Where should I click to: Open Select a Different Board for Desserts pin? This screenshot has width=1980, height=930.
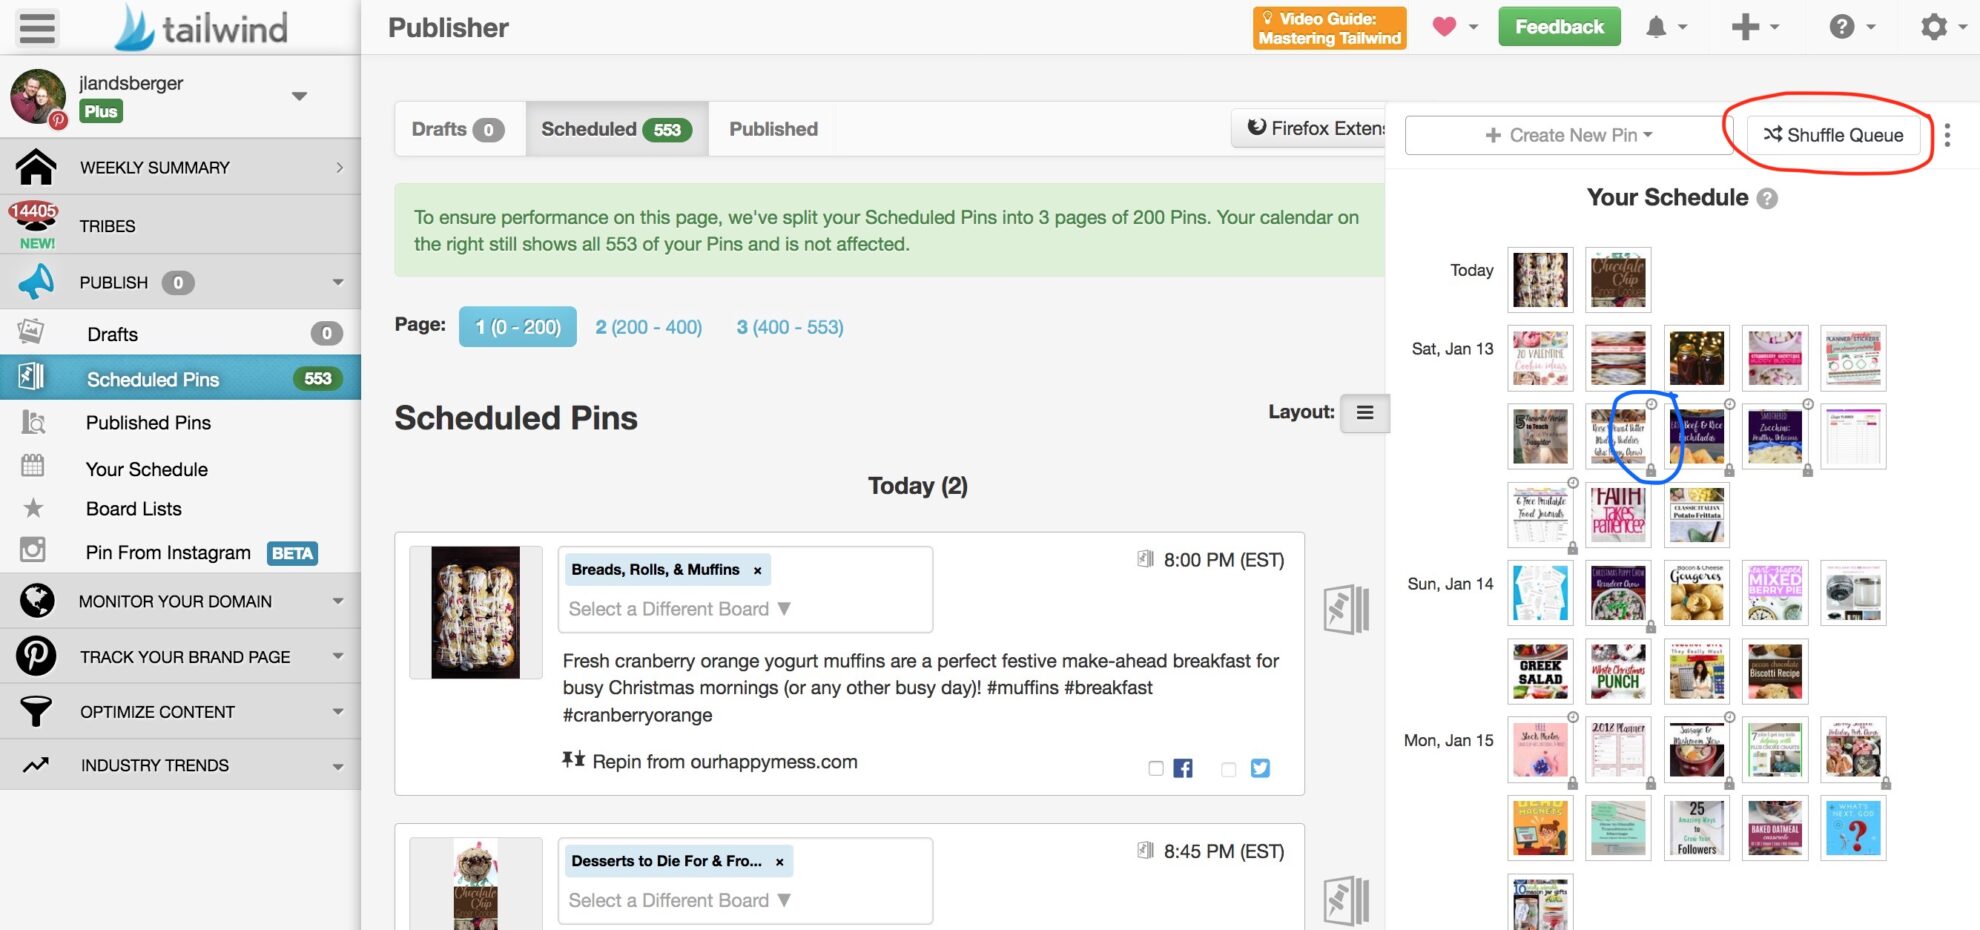pos(680,900)
